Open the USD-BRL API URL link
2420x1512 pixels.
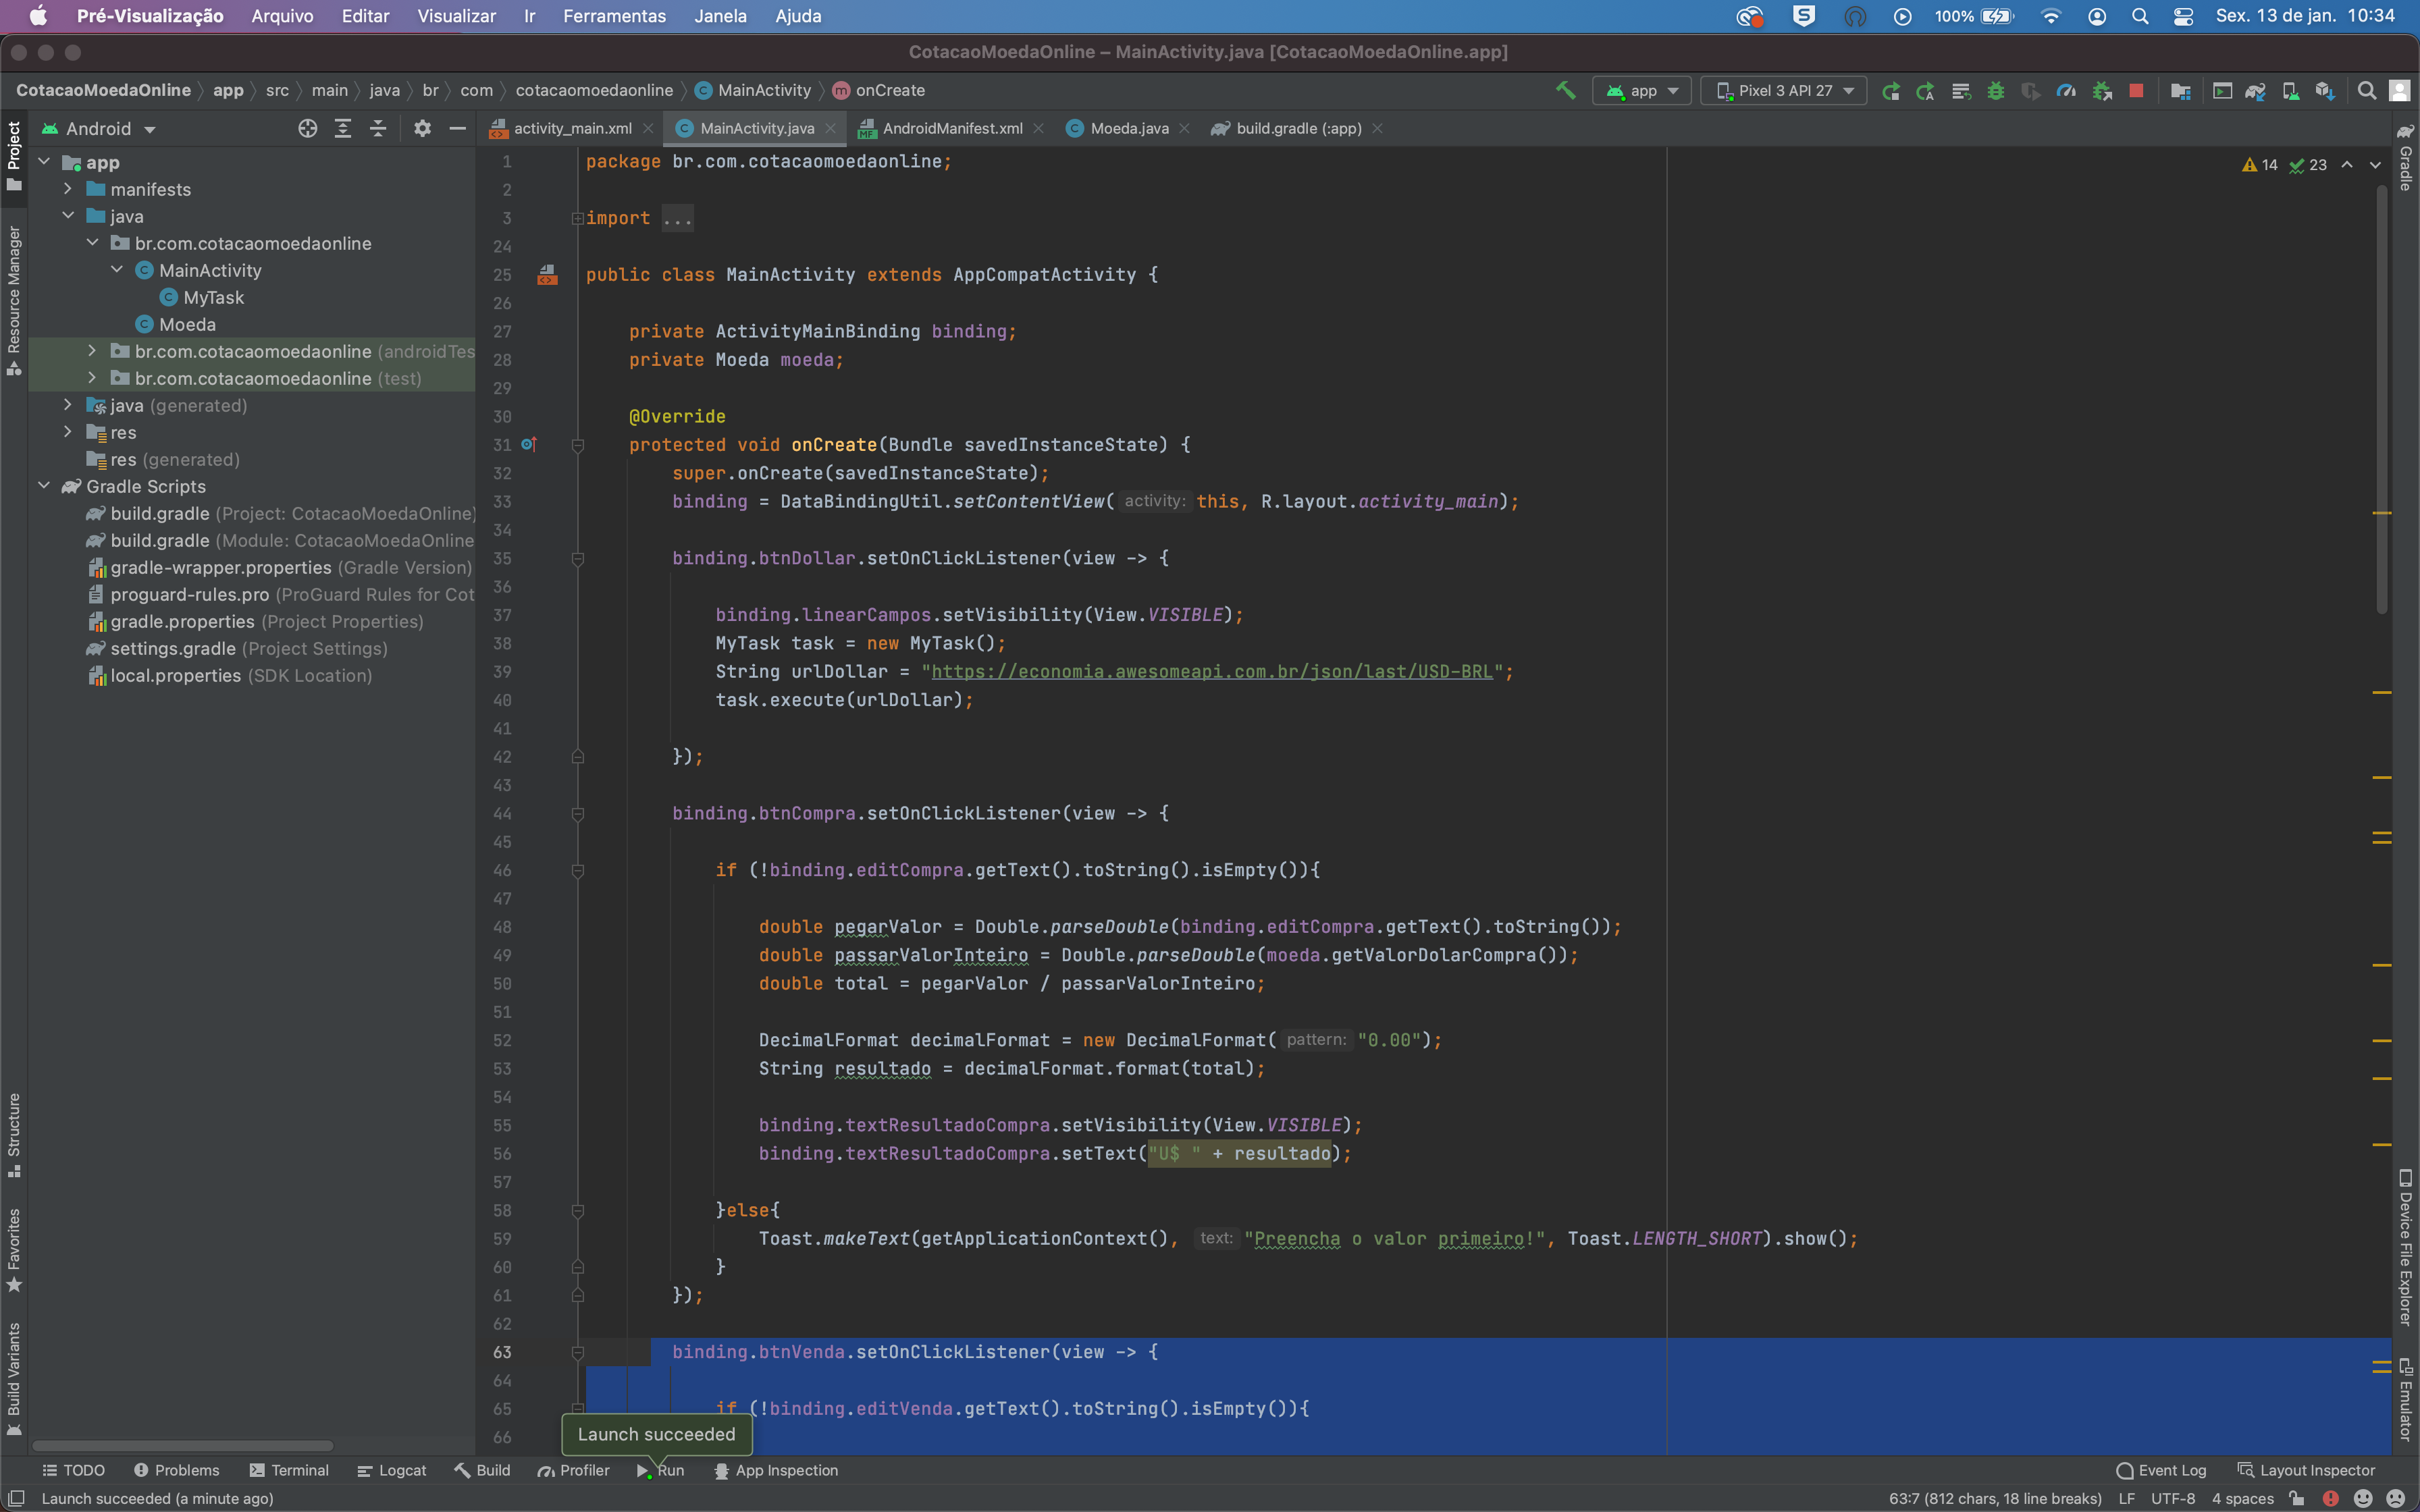point(1210,671)
